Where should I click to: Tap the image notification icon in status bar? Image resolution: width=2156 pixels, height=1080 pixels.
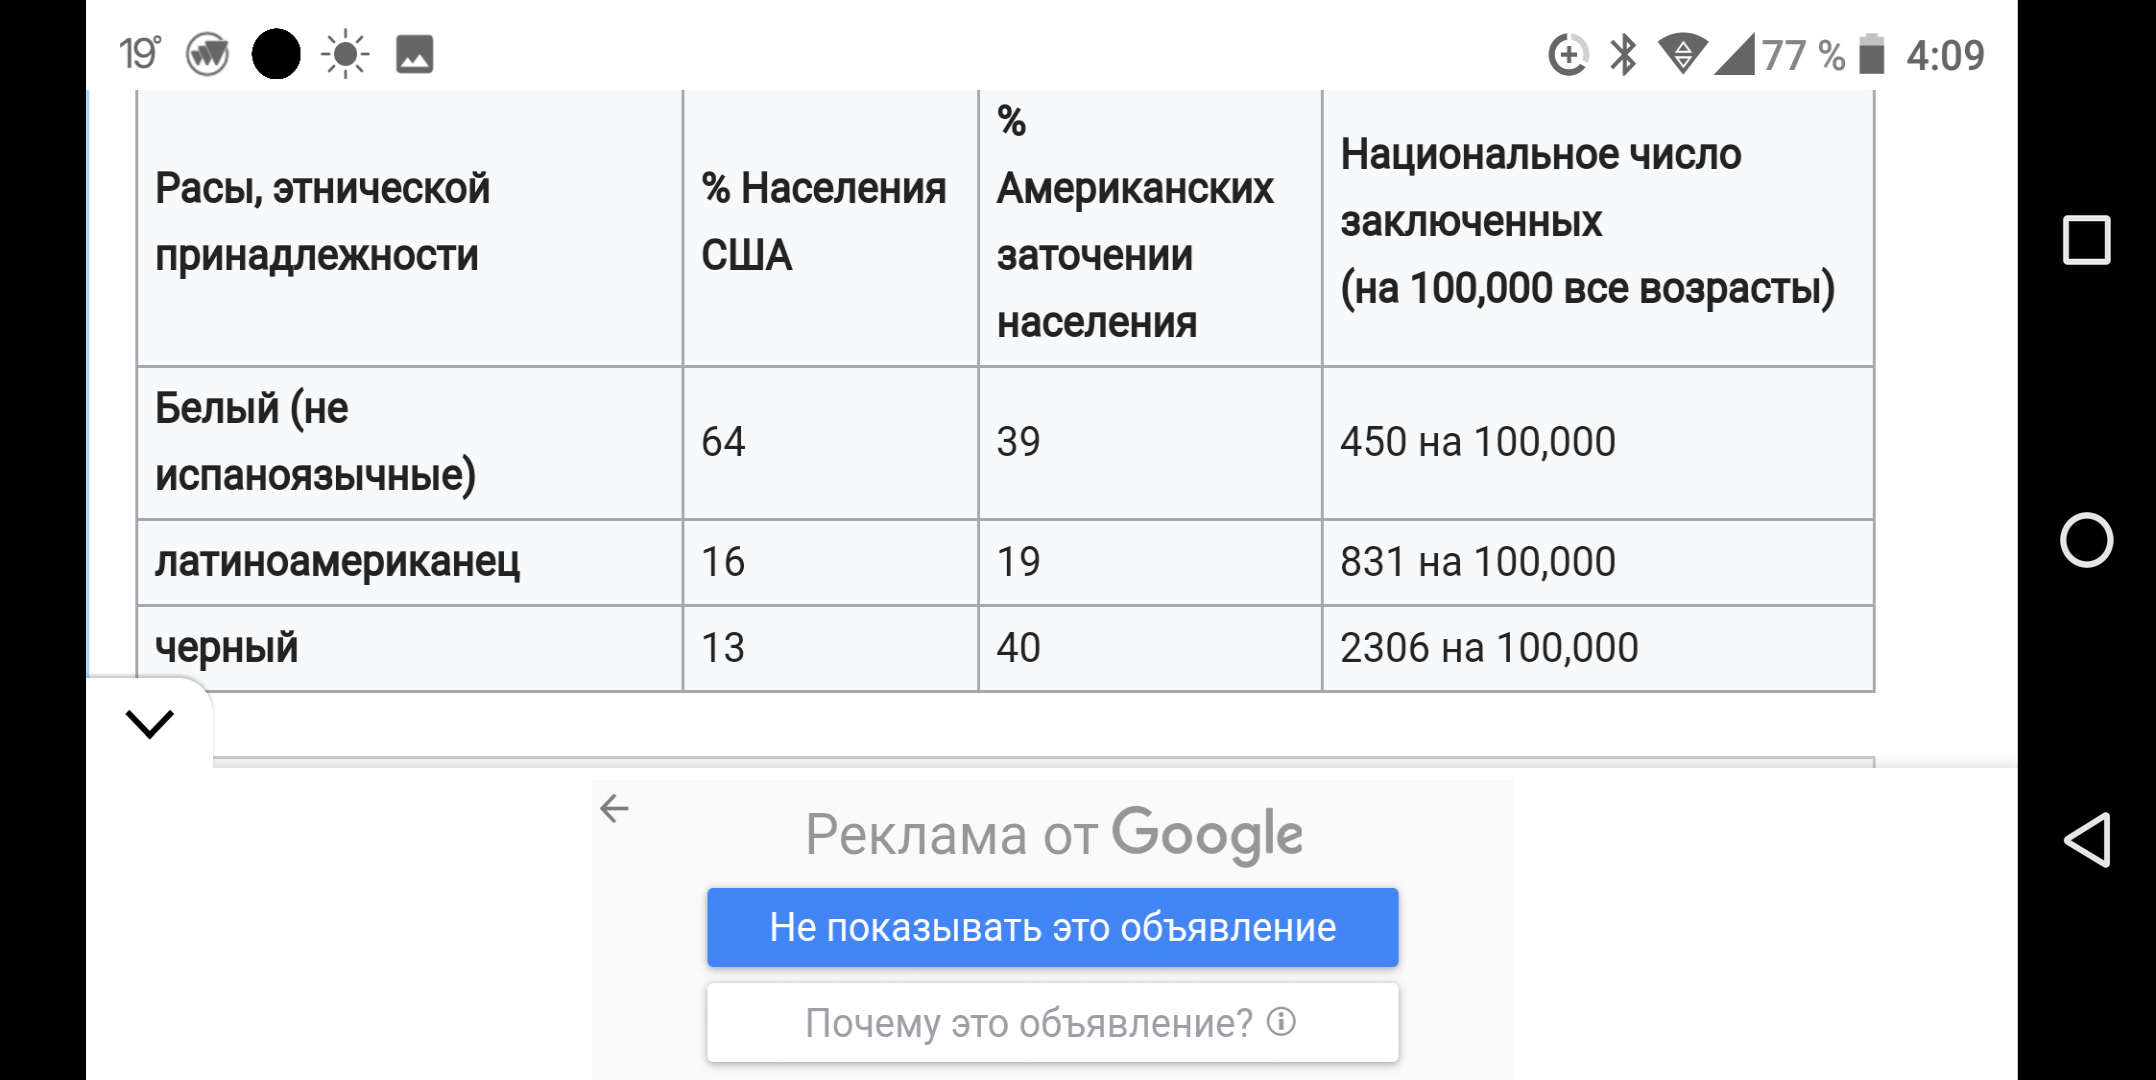[x=414, y=54]
